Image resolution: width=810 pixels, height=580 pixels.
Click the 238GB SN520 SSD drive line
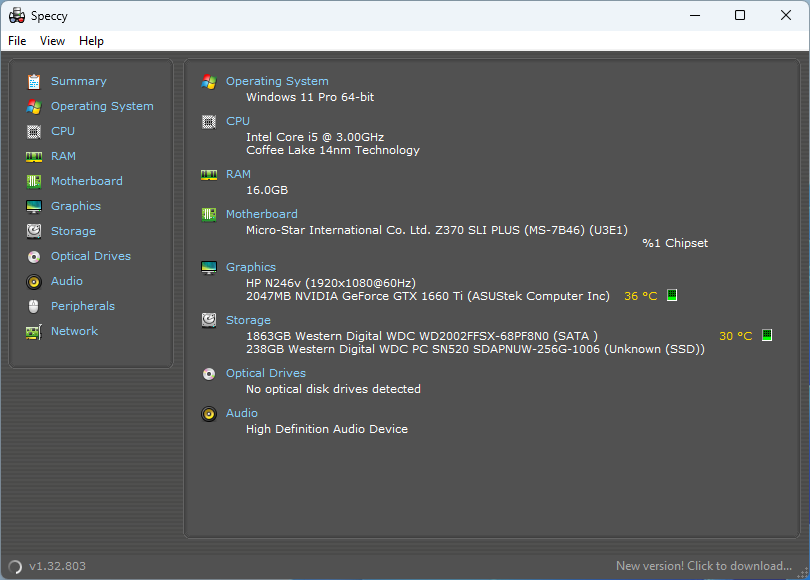475,349
